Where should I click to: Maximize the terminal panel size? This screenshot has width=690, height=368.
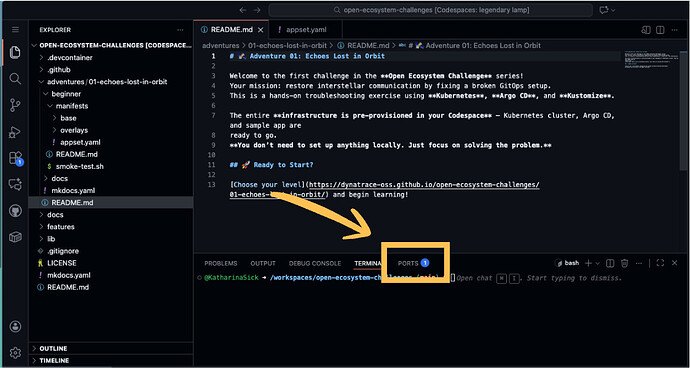click(660, 263)
